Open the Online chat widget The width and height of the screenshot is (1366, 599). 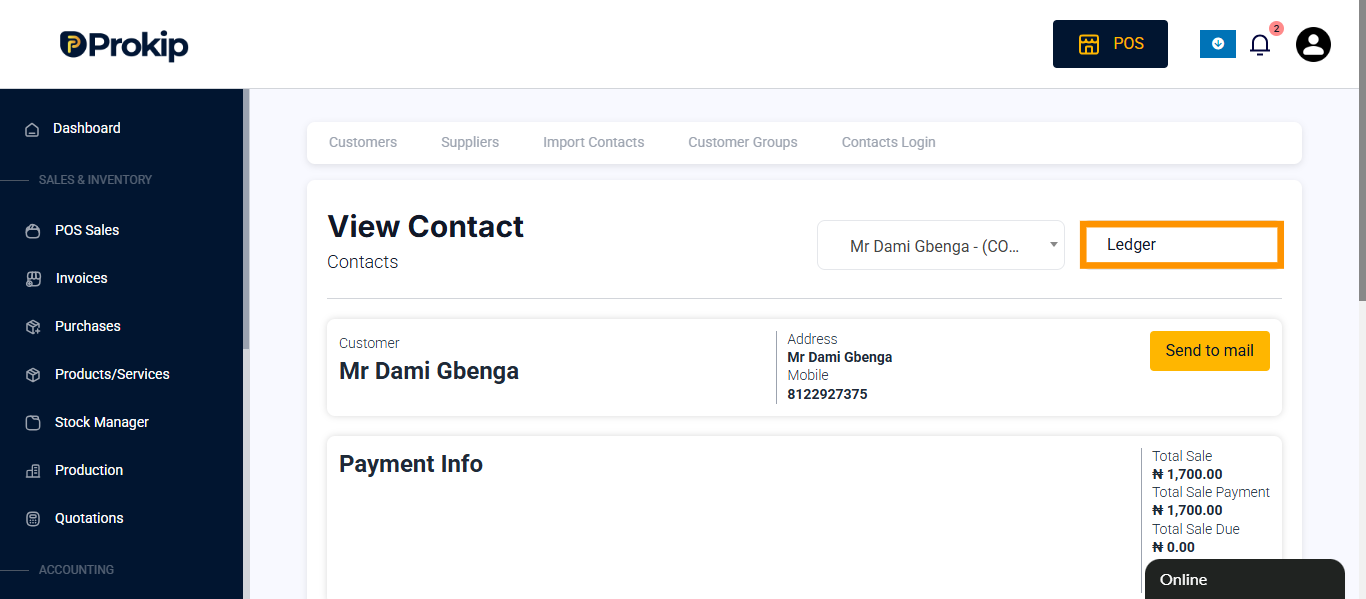[x=1244, y=580]
